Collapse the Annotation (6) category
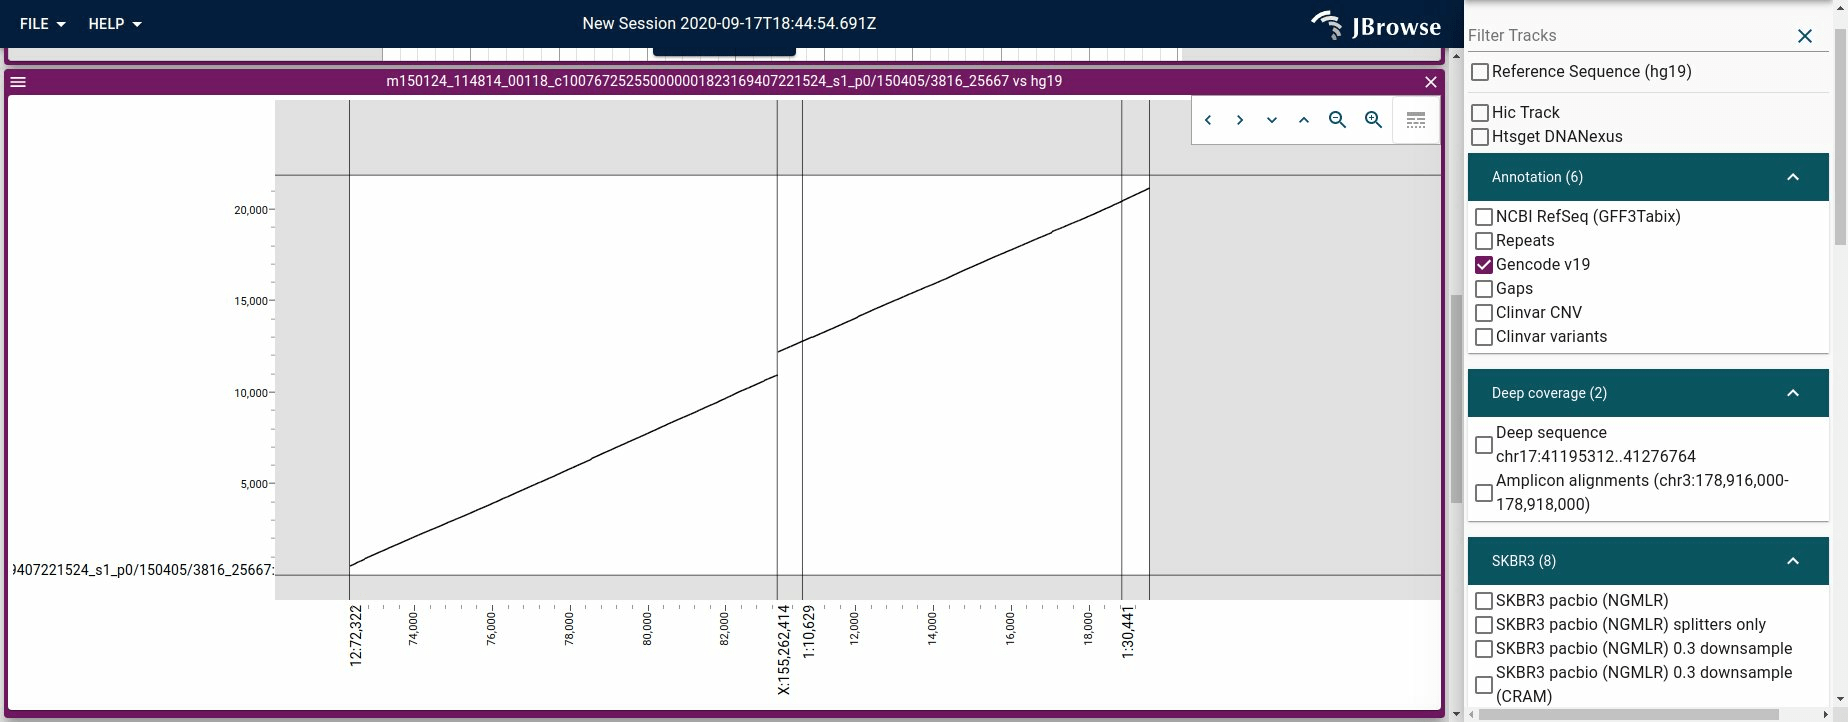The height and width of the screenshot is (722, 1848). point(1648,177)
